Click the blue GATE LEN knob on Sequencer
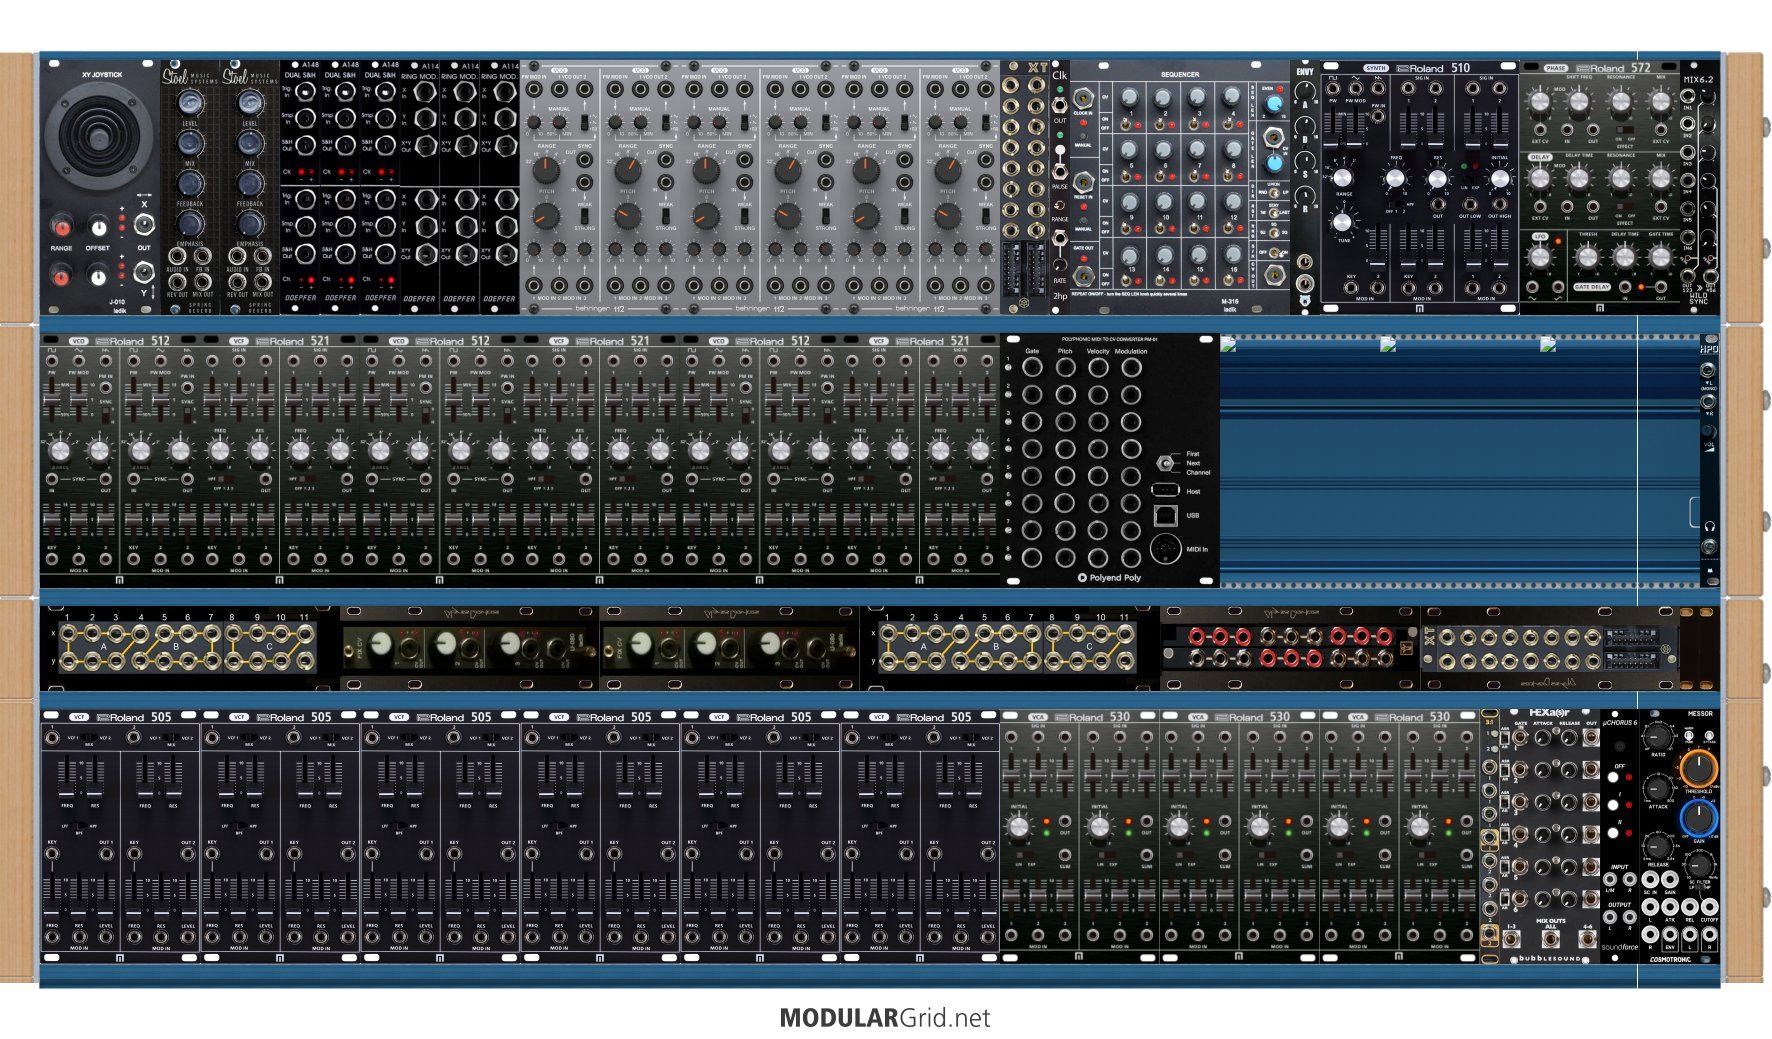The width and height of the screenshot is (1772, 1039). 1274,164
